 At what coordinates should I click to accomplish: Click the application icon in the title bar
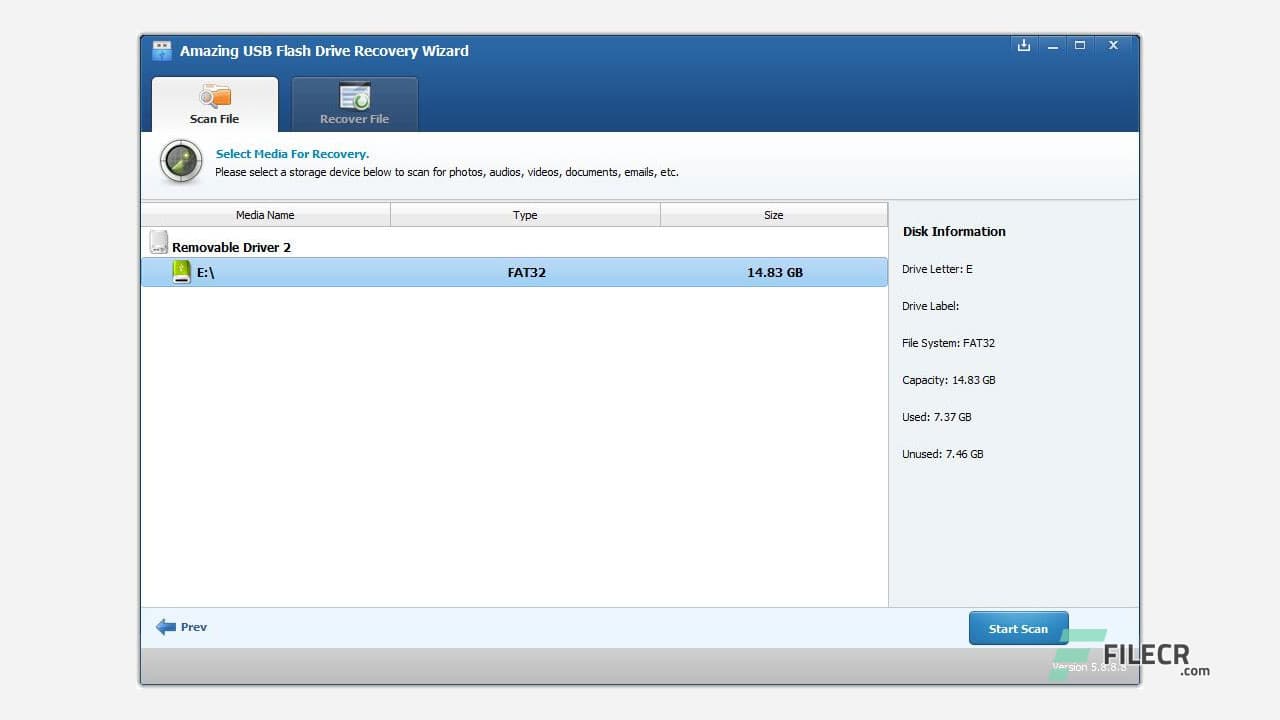coord(161,50)
